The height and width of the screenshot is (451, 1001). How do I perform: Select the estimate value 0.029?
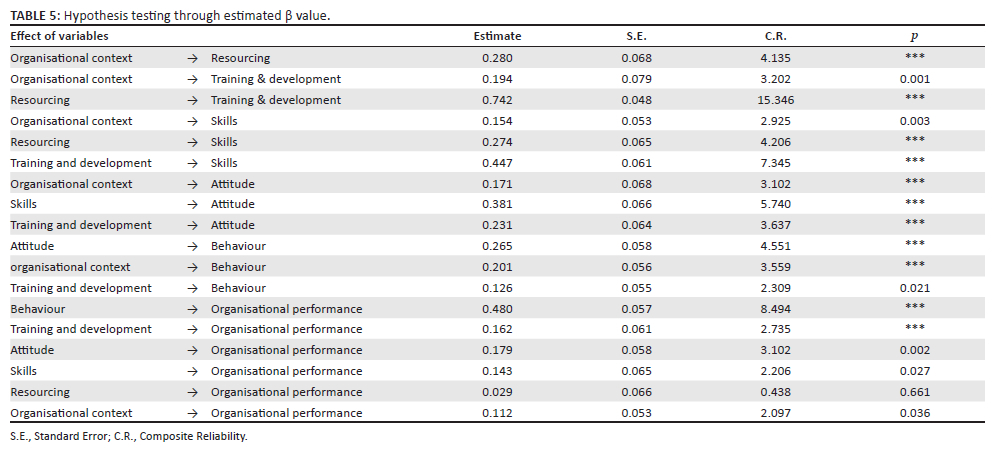pos(497,392)
